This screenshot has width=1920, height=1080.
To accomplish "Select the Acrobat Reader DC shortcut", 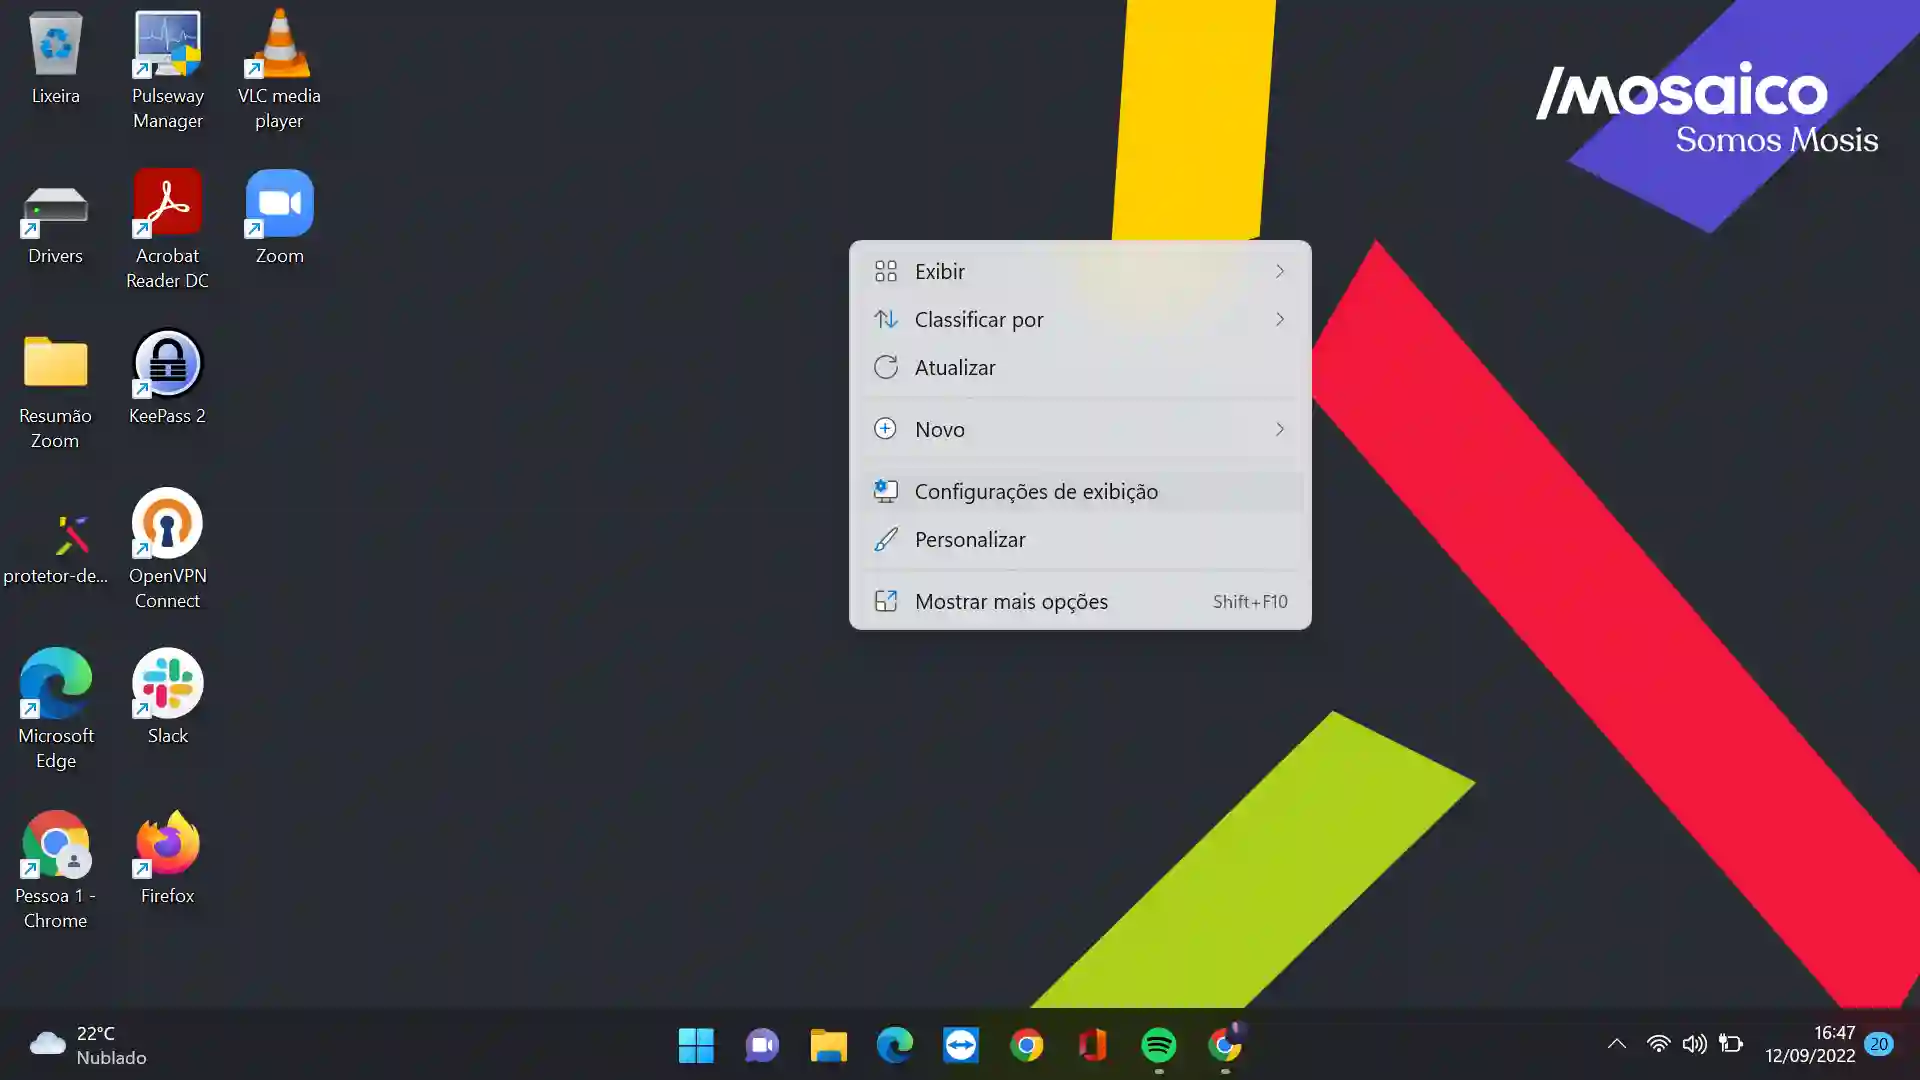I will [x=167, y=230].
